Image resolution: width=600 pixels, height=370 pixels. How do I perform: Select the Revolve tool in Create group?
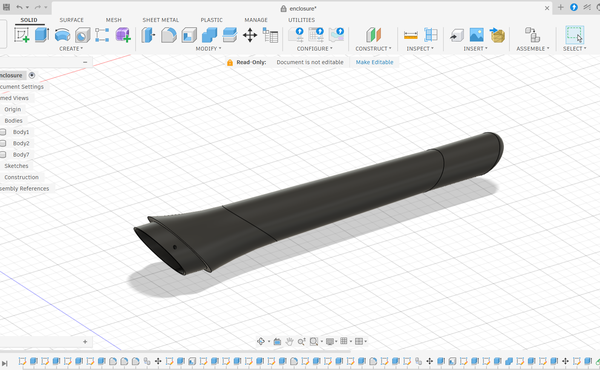(62, 35)
